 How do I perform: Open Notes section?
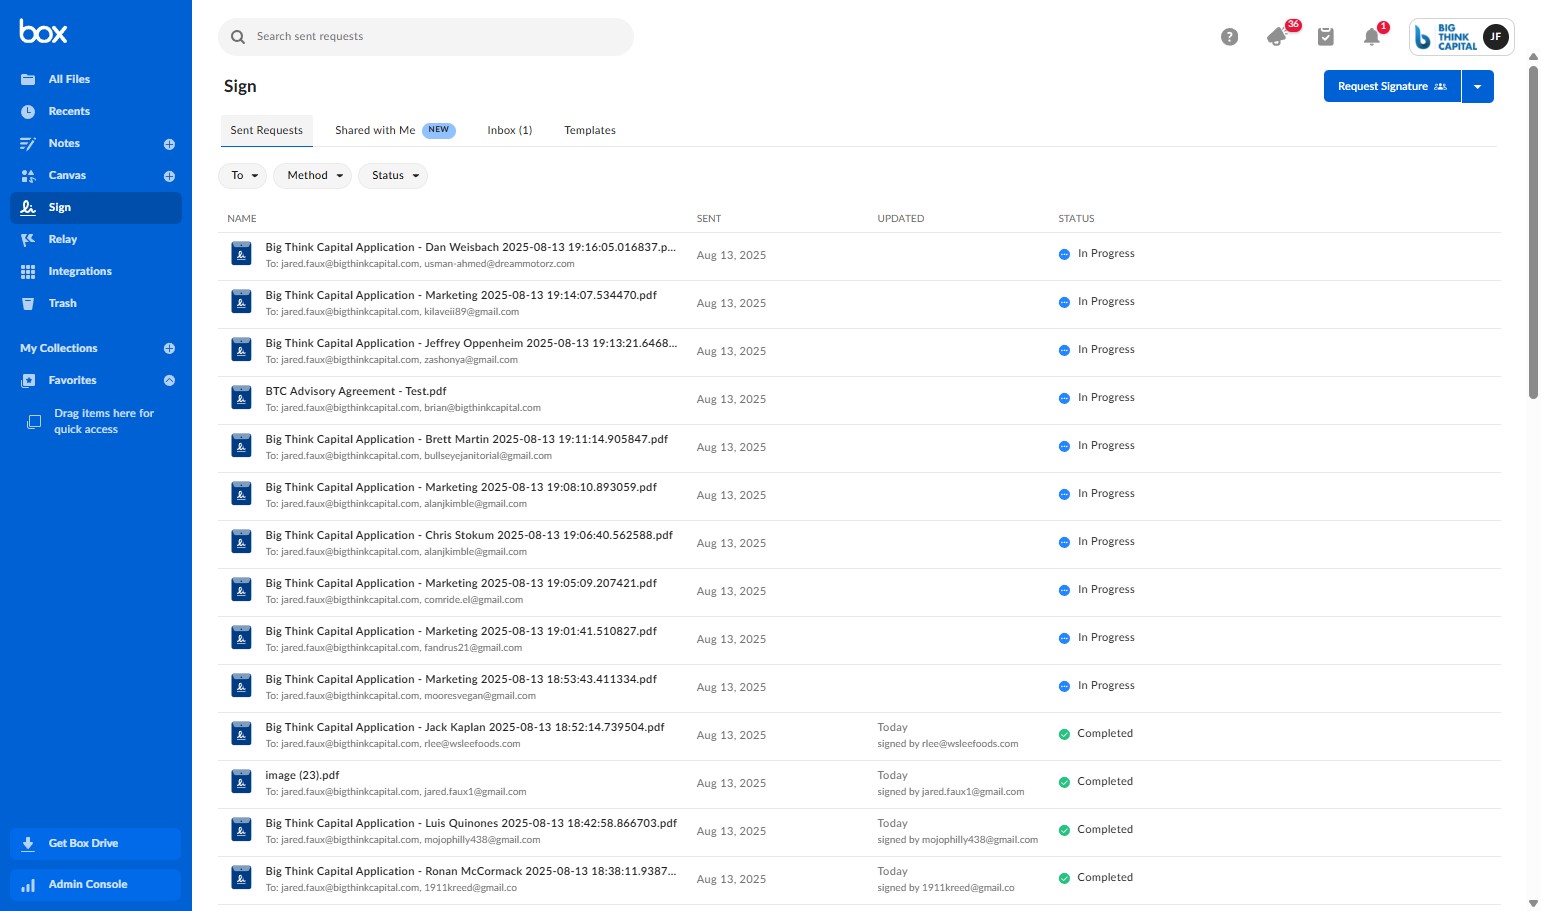(64, 143)
